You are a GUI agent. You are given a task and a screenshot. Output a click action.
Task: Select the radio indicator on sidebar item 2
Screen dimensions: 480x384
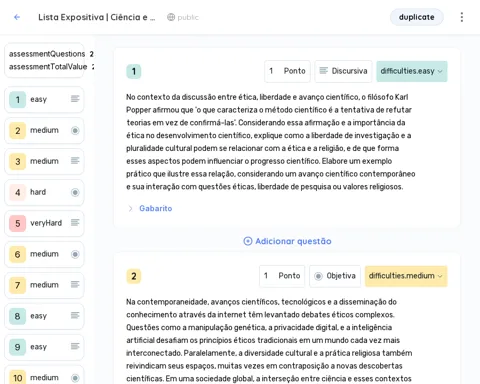coord(75,130)
